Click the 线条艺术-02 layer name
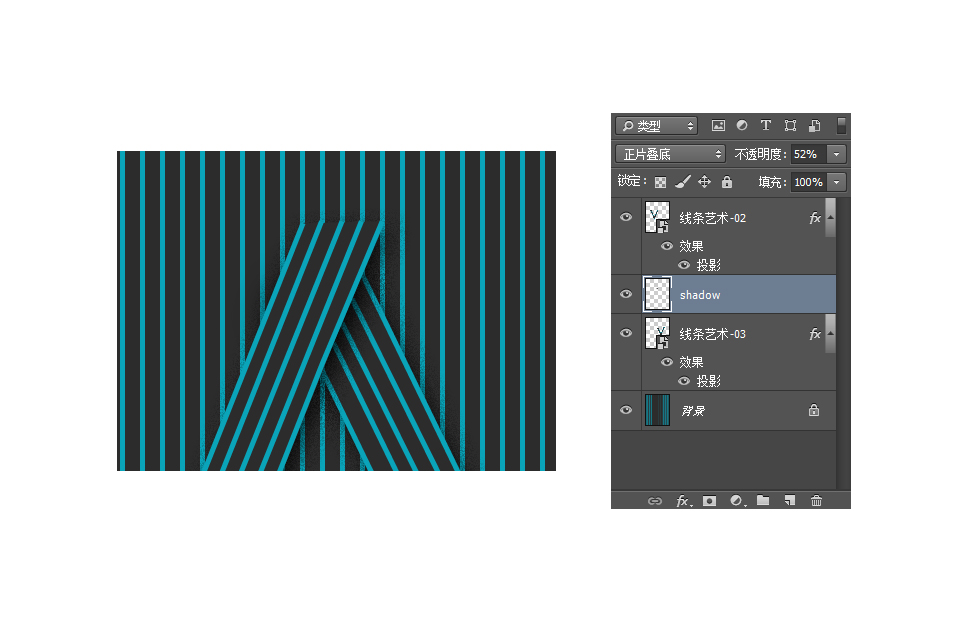960x621 pixels. tap(713, 218)
